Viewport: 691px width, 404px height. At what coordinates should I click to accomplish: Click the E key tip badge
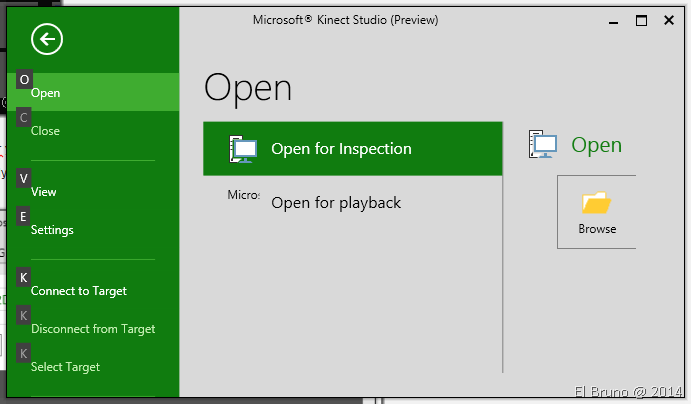24,216
